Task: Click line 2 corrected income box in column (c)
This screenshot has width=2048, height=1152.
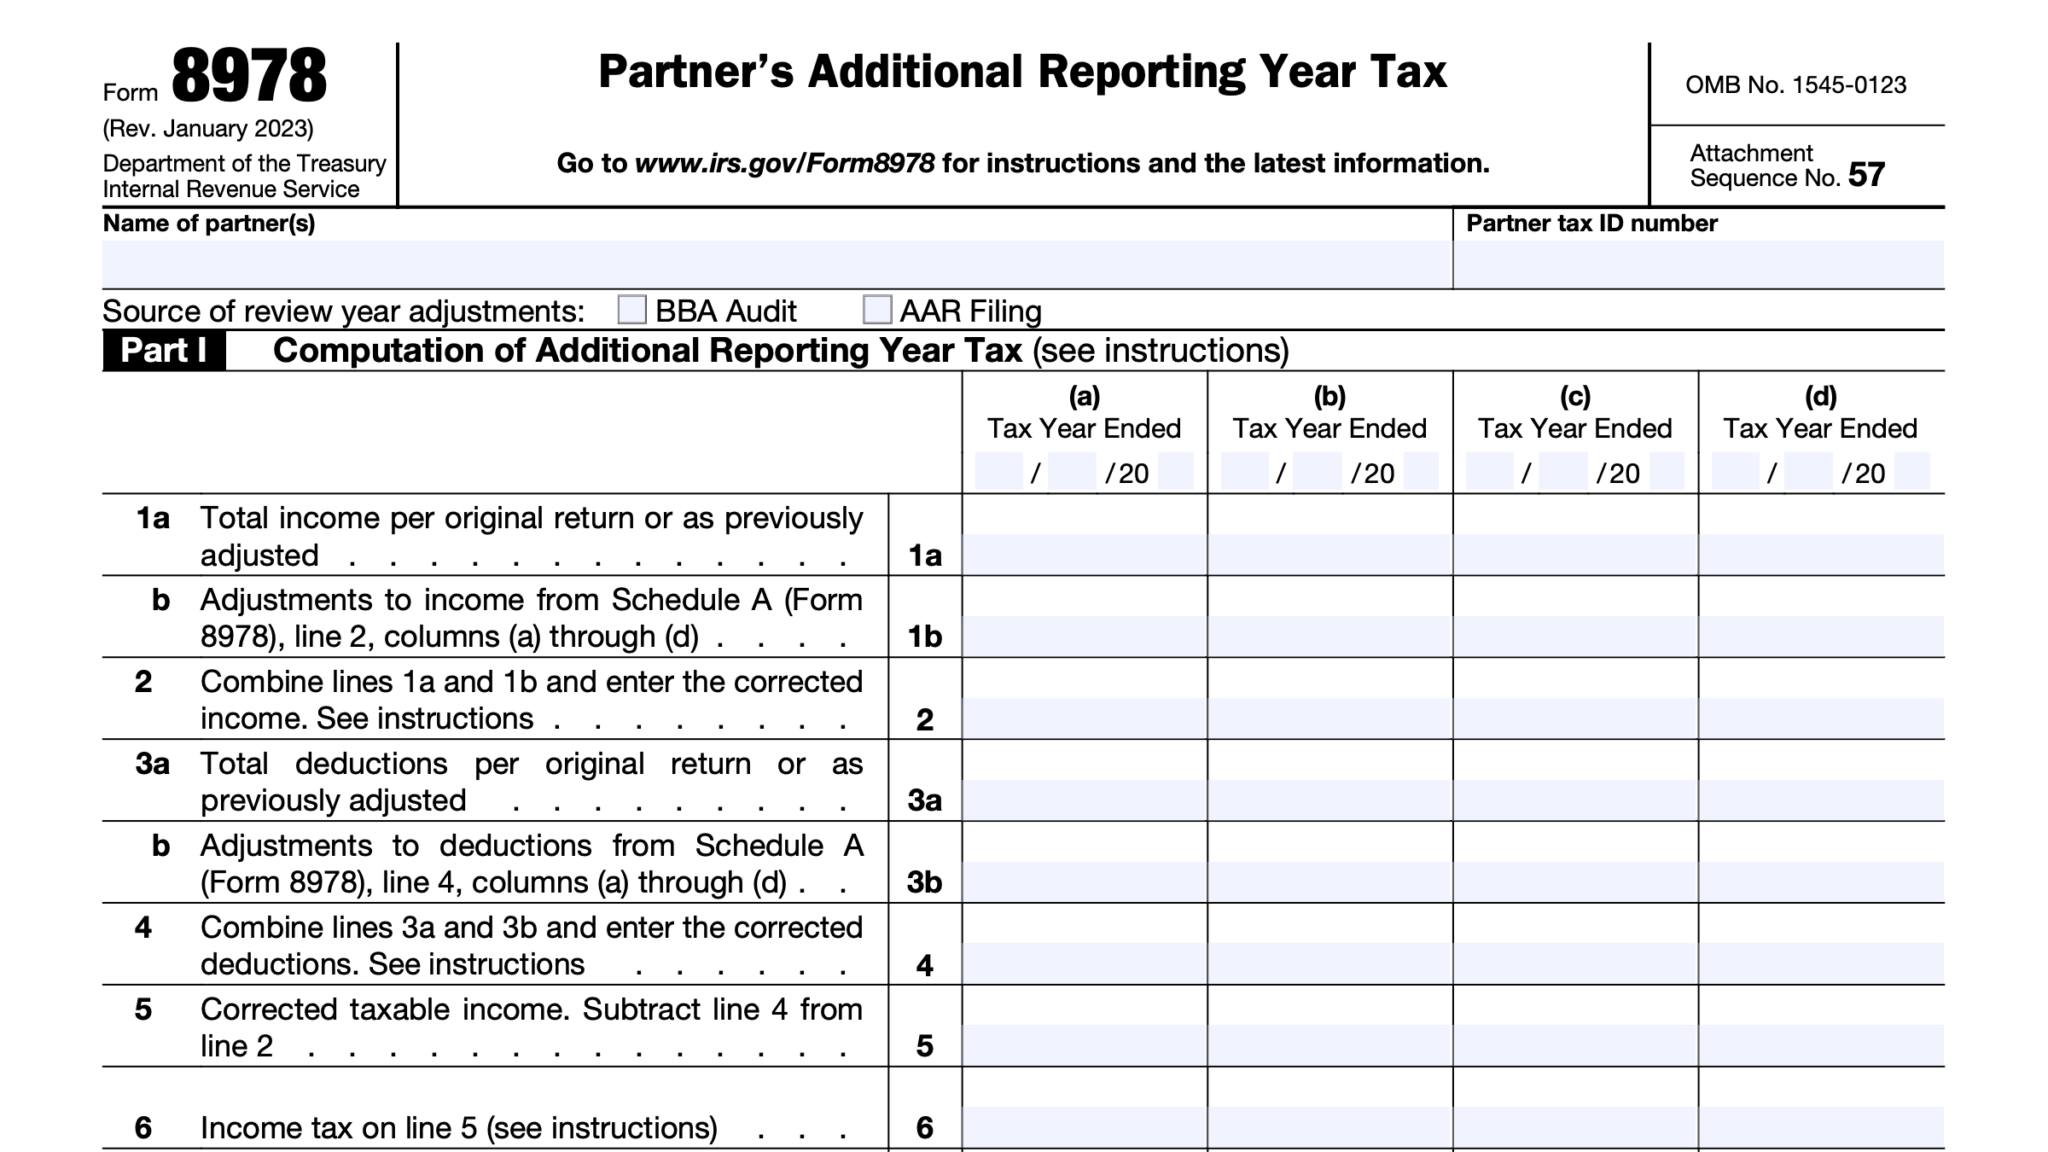Action: pos(1575,714)
